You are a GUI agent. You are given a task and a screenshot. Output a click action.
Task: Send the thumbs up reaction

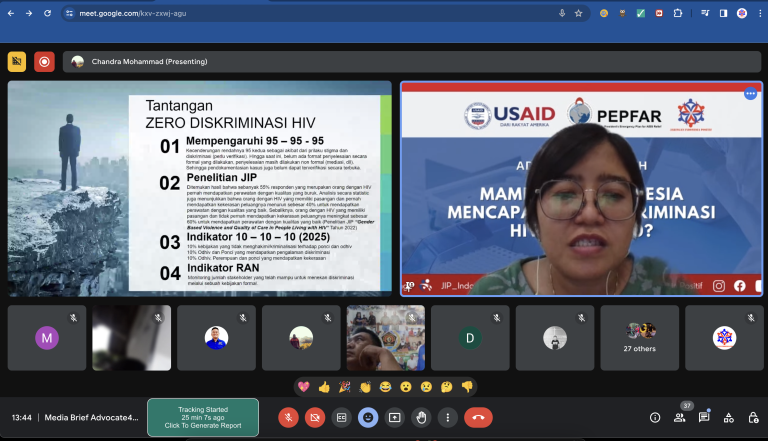(324, 386)
